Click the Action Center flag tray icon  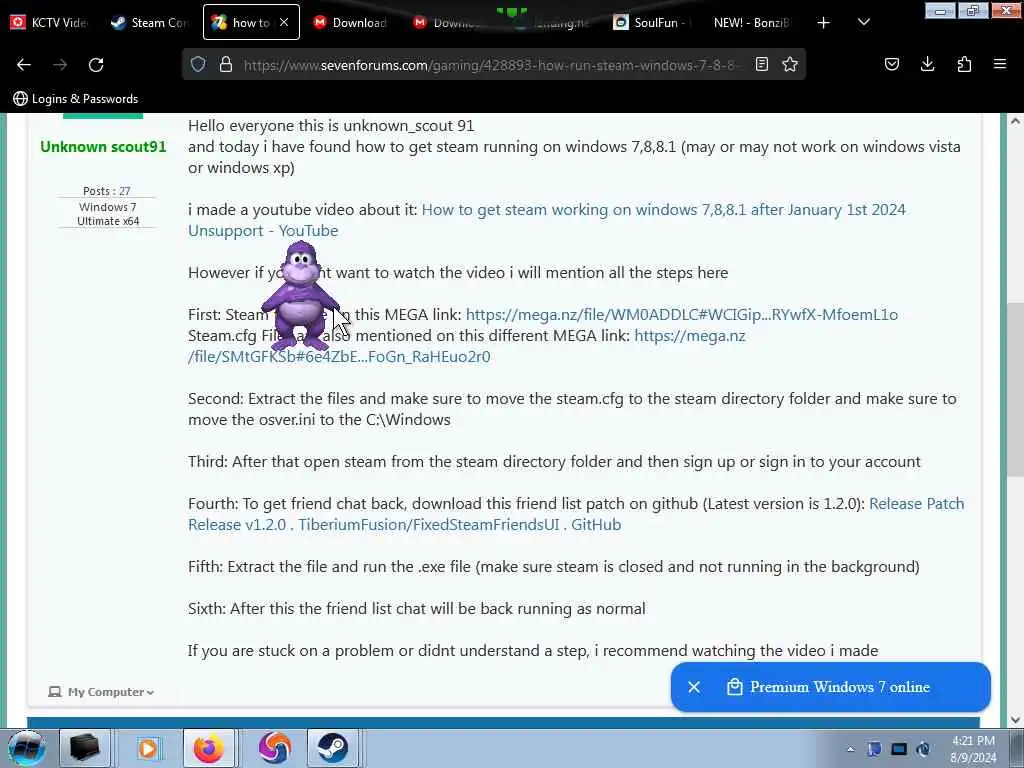874,749
